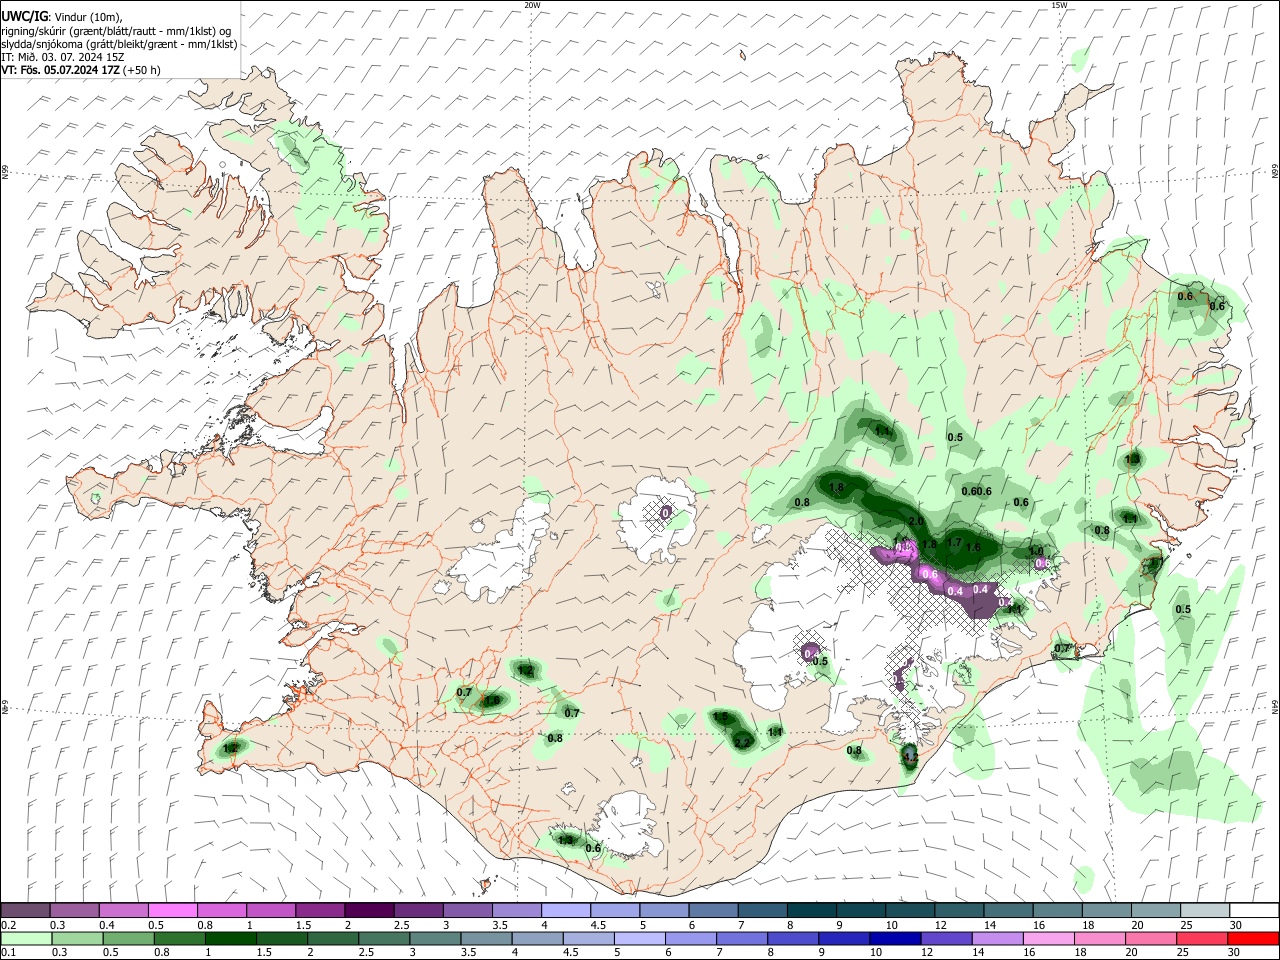Click the violet 12 rain legend swatch
1280x960 pixels.
(946, 938)
